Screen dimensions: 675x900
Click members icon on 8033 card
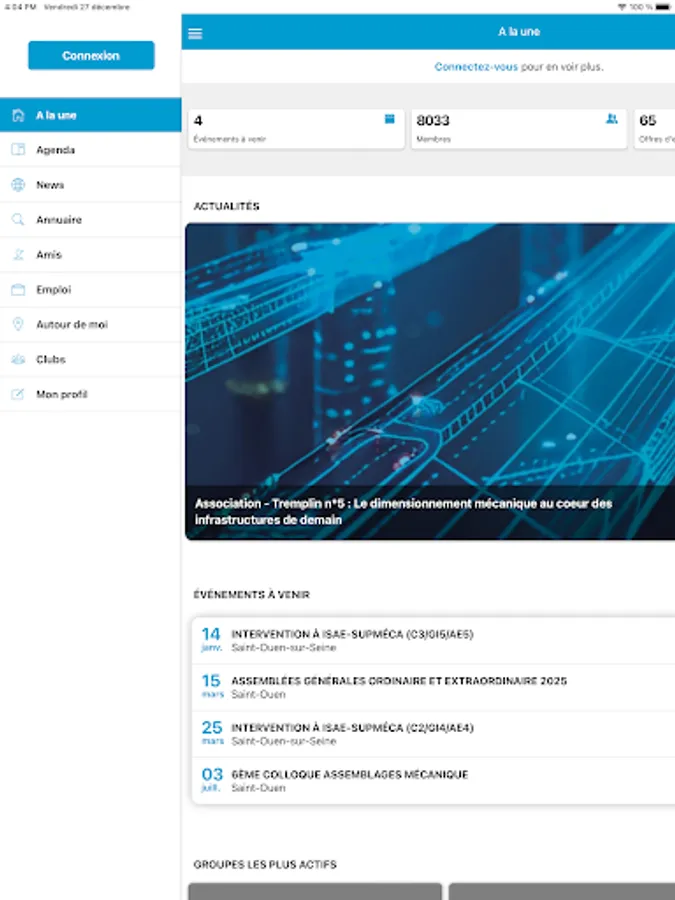coord(612,119)
